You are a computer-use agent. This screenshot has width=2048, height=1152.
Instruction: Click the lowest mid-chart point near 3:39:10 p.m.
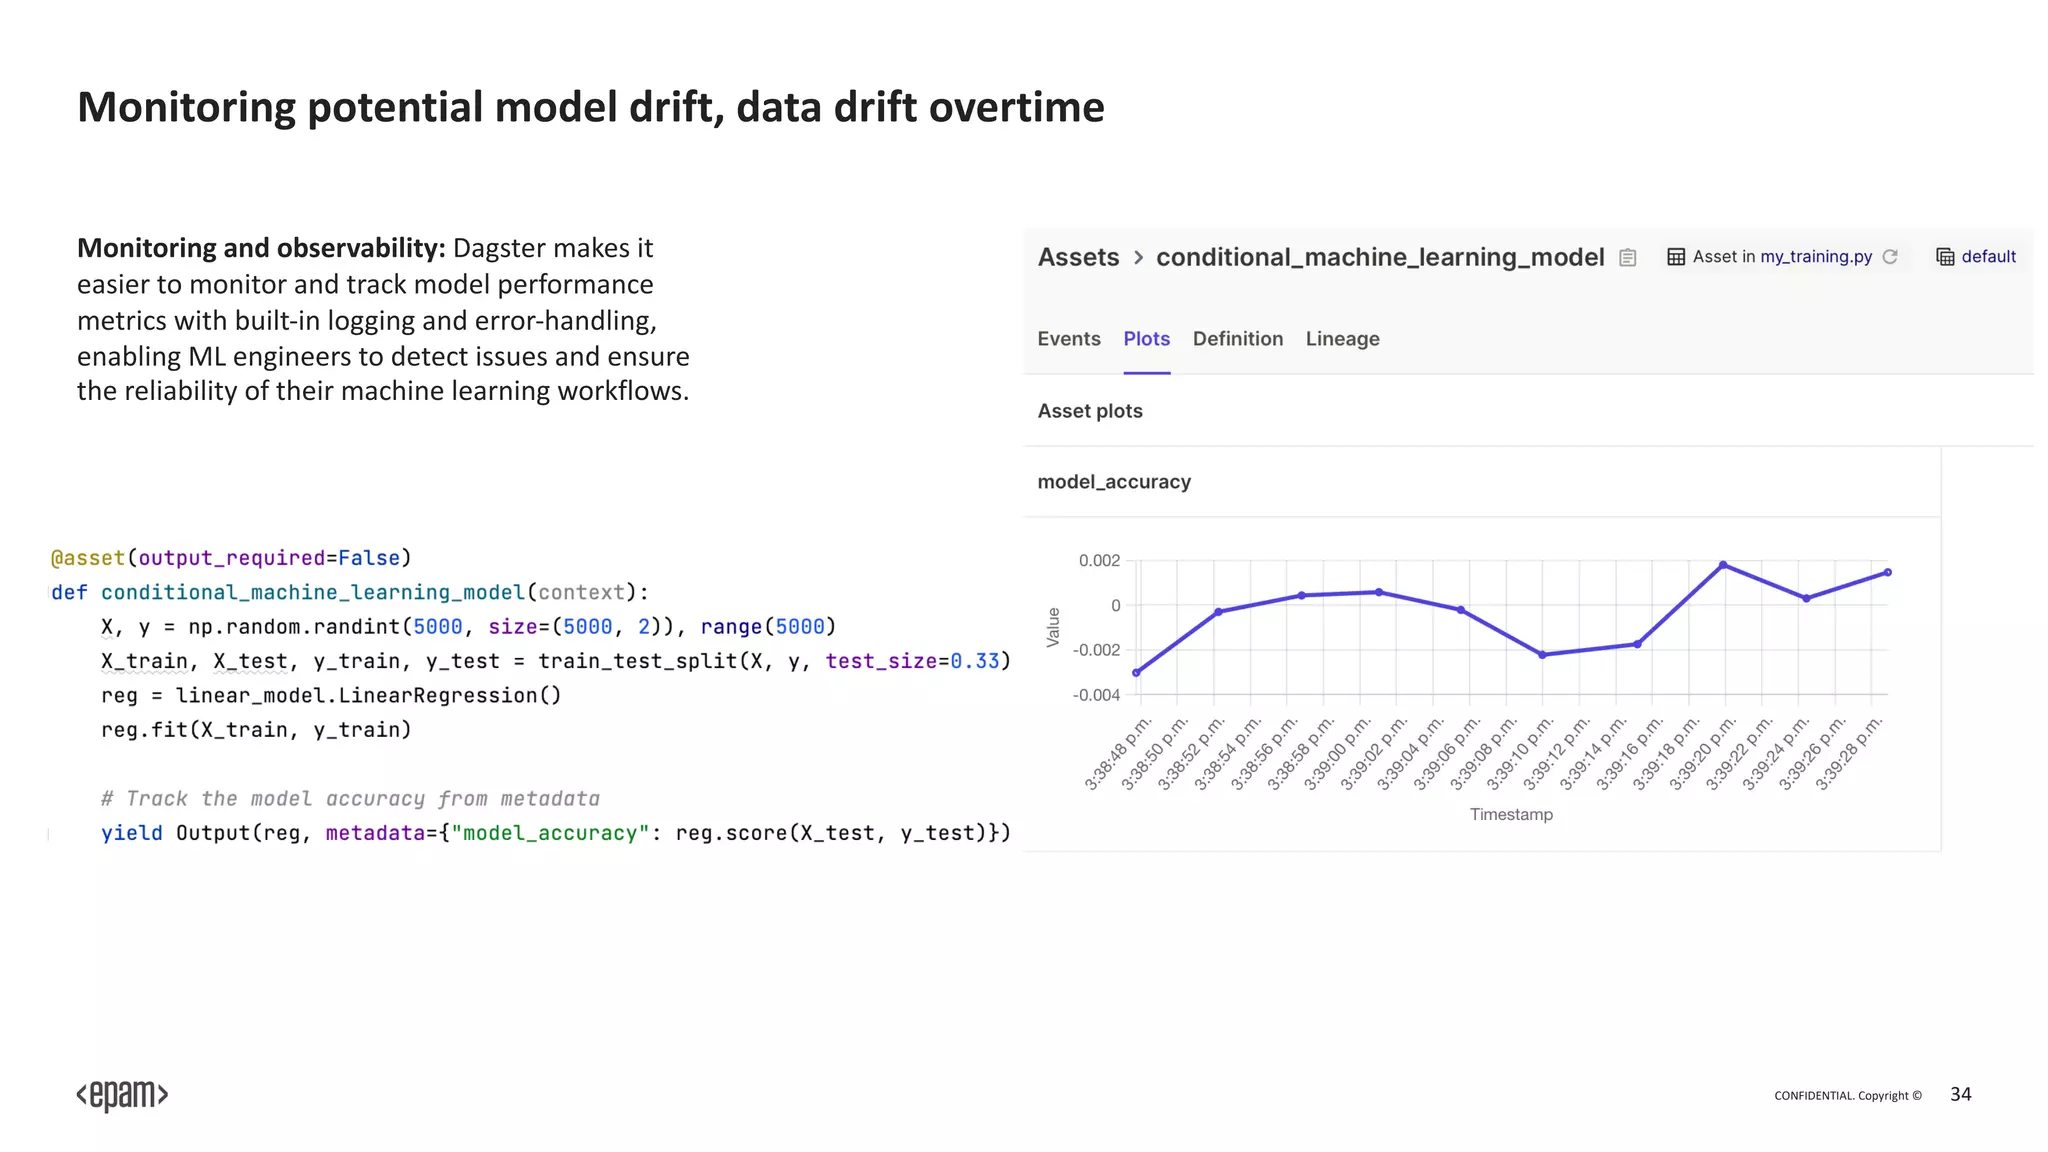coord(1542,655)
